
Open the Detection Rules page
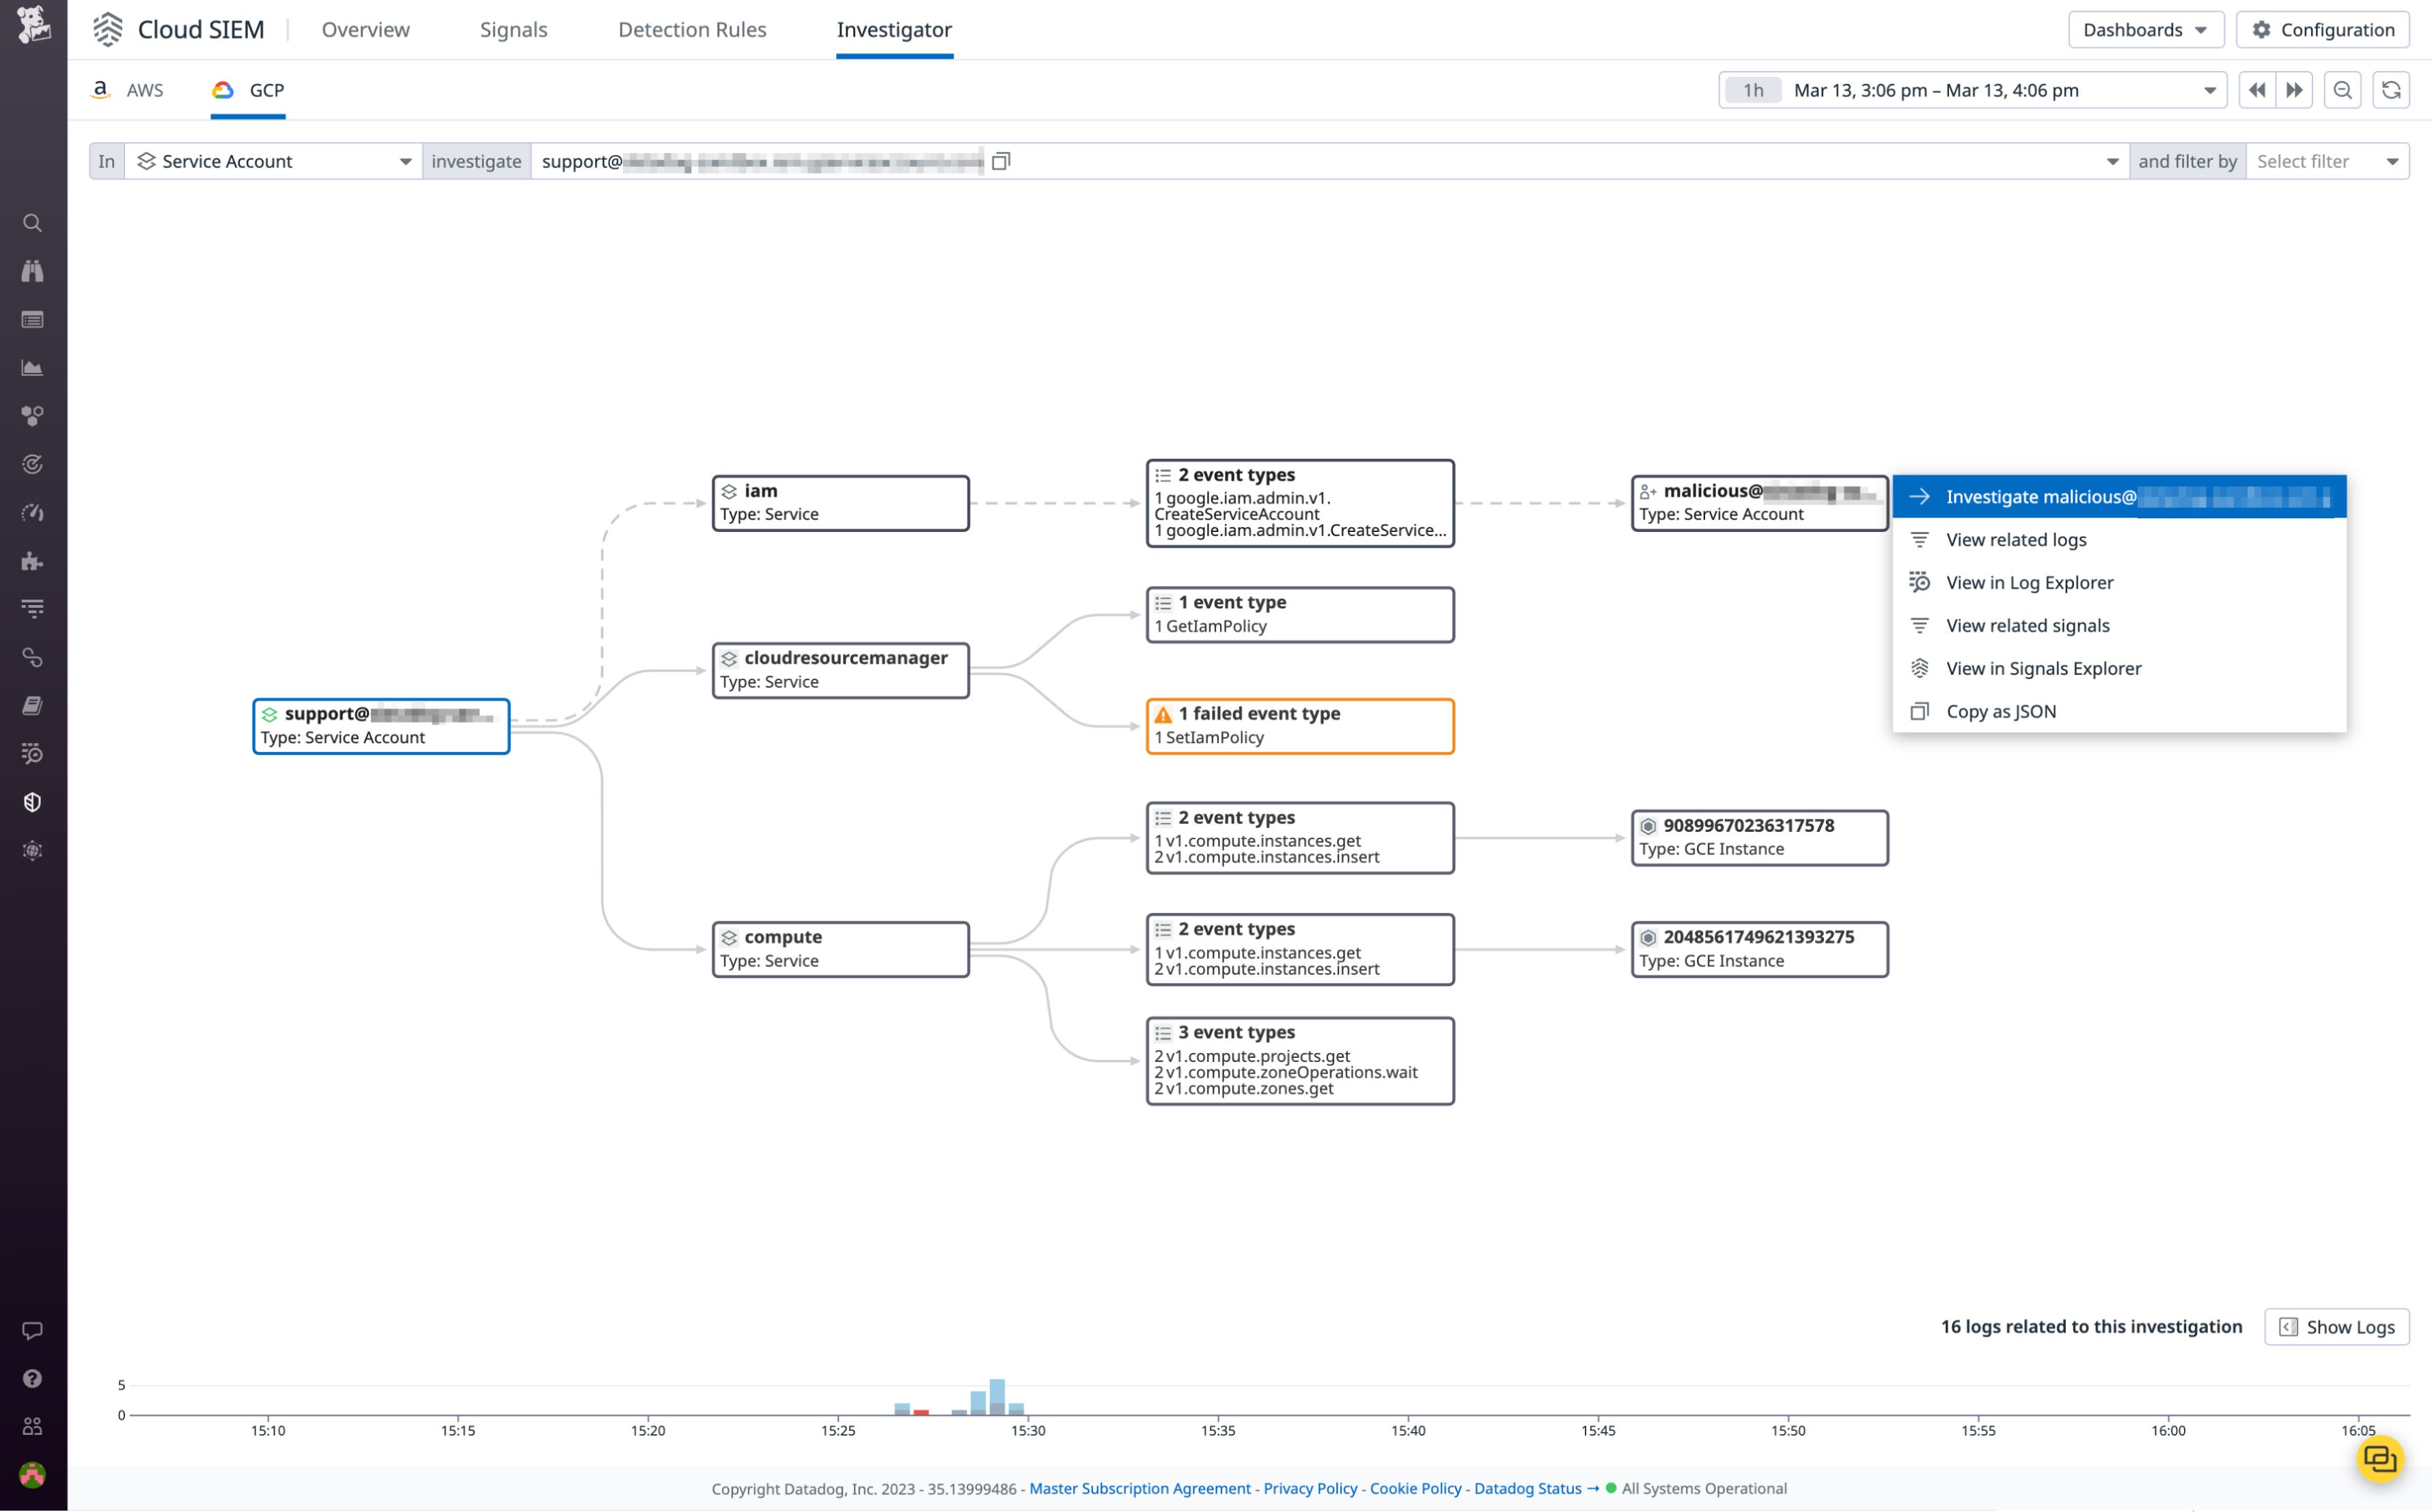693,30
